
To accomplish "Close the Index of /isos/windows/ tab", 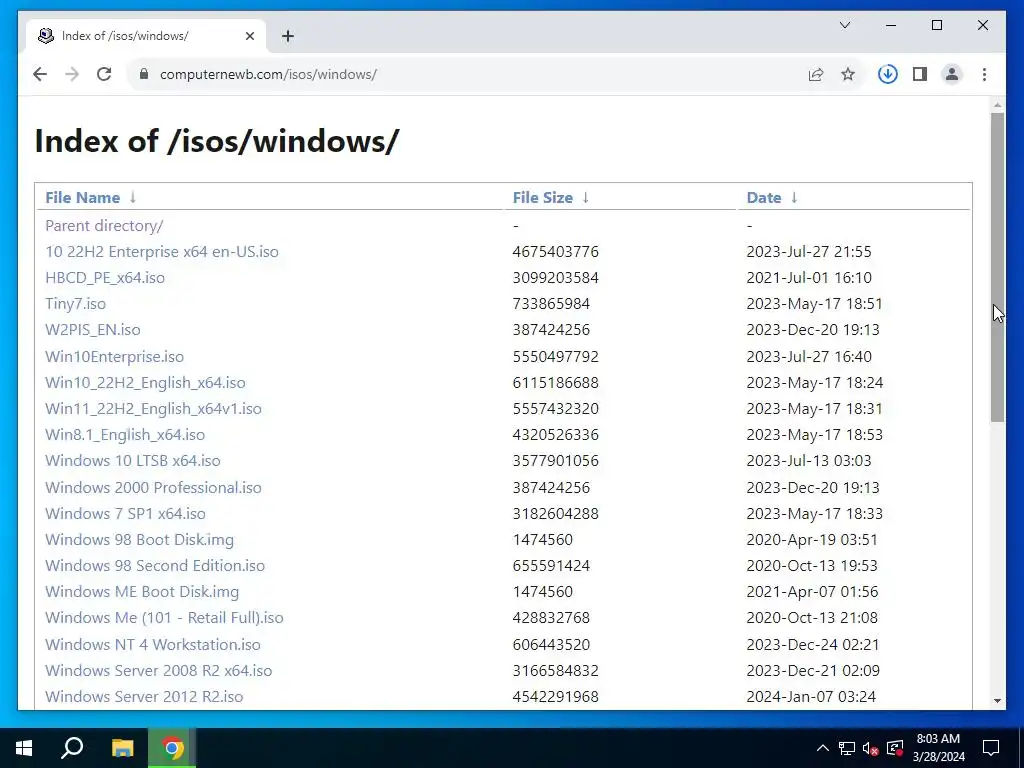I will tap(249, 36).
